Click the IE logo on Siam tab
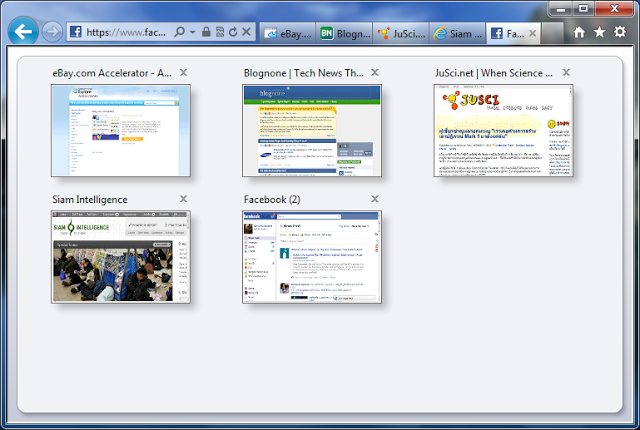 click(x=440, y=33)
